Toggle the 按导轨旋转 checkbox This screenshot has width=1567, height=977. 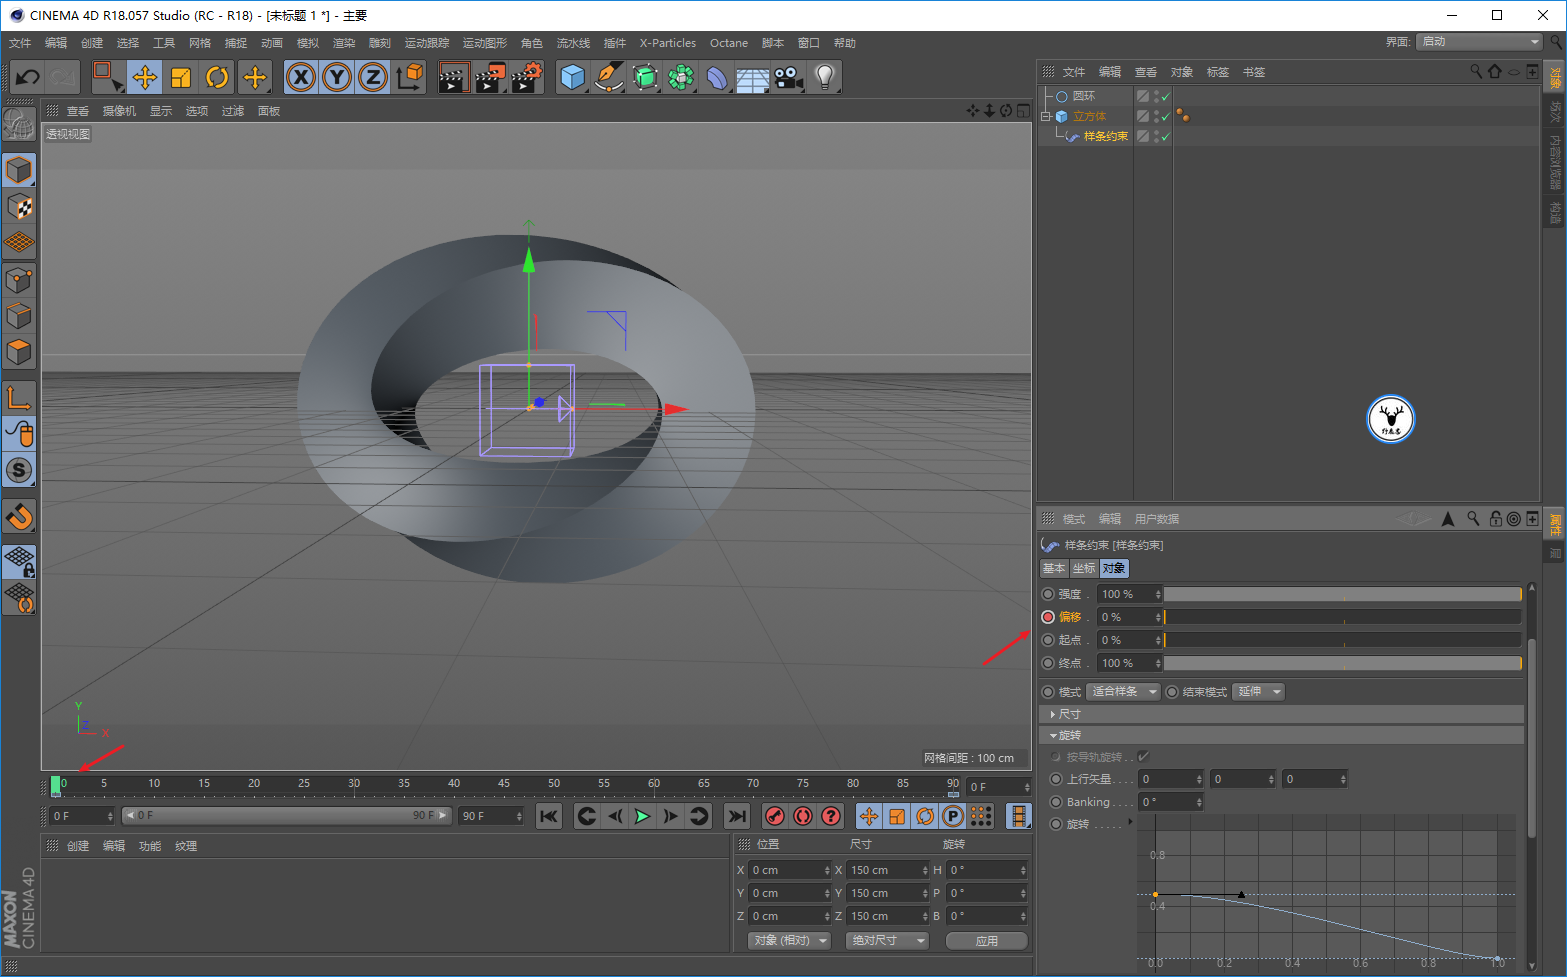point(1143,757)
